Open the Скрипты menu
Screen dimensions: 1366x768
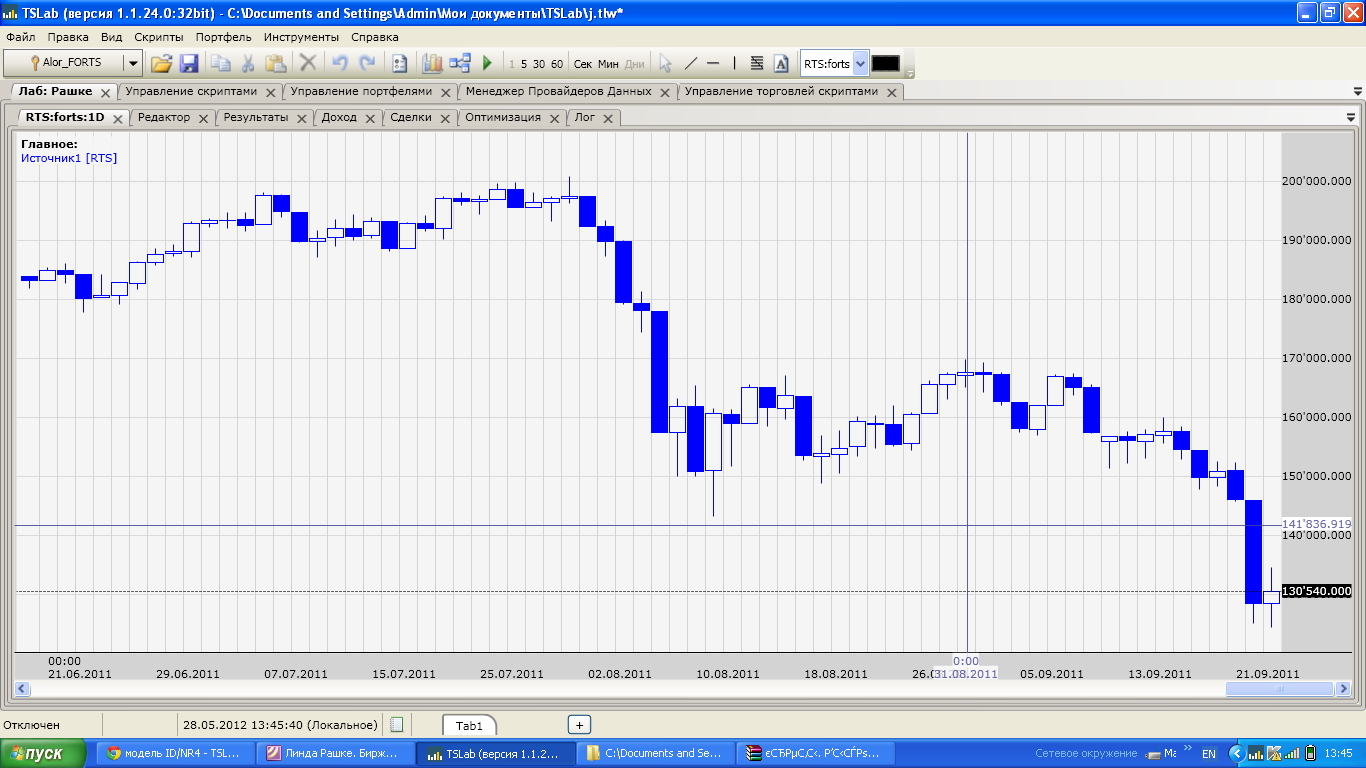(x=159, y=37)
